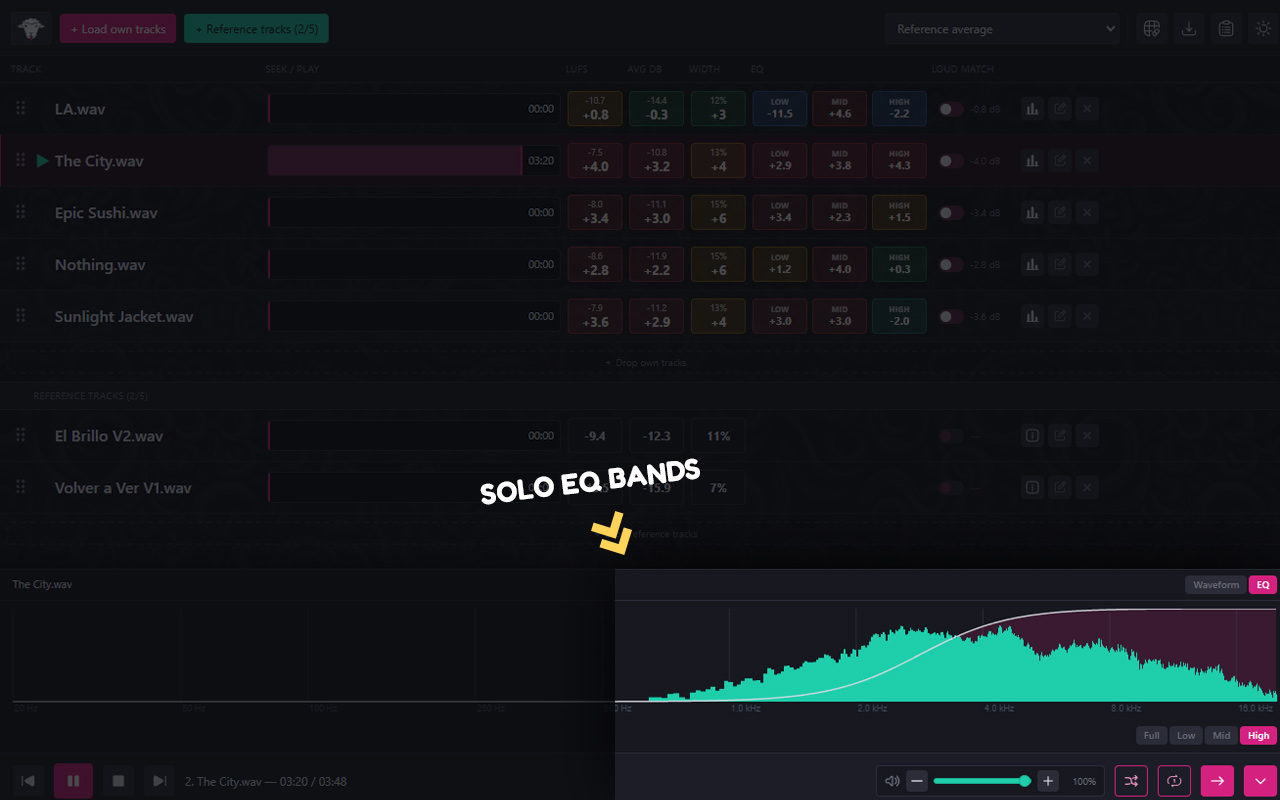Image resolution: width=1280 pixels, height=800 pixels.
Task: Seek within The City.wav progress bar
Action: tap(414, 161)
